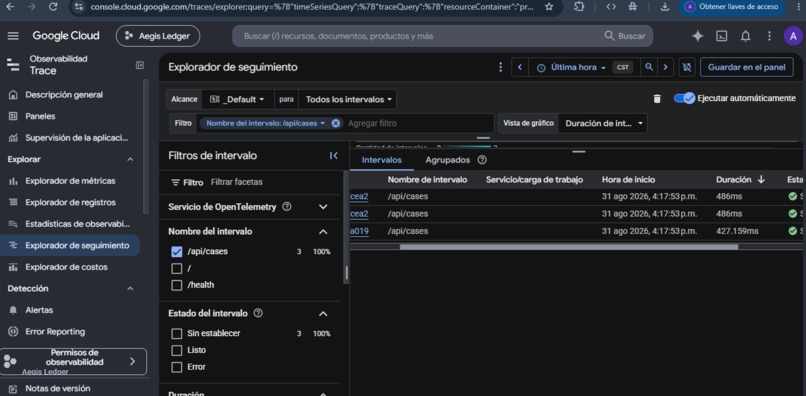The height and width of the screenshot is (396, 806).
Task: Open trace link a019
Action: point(359,231)
